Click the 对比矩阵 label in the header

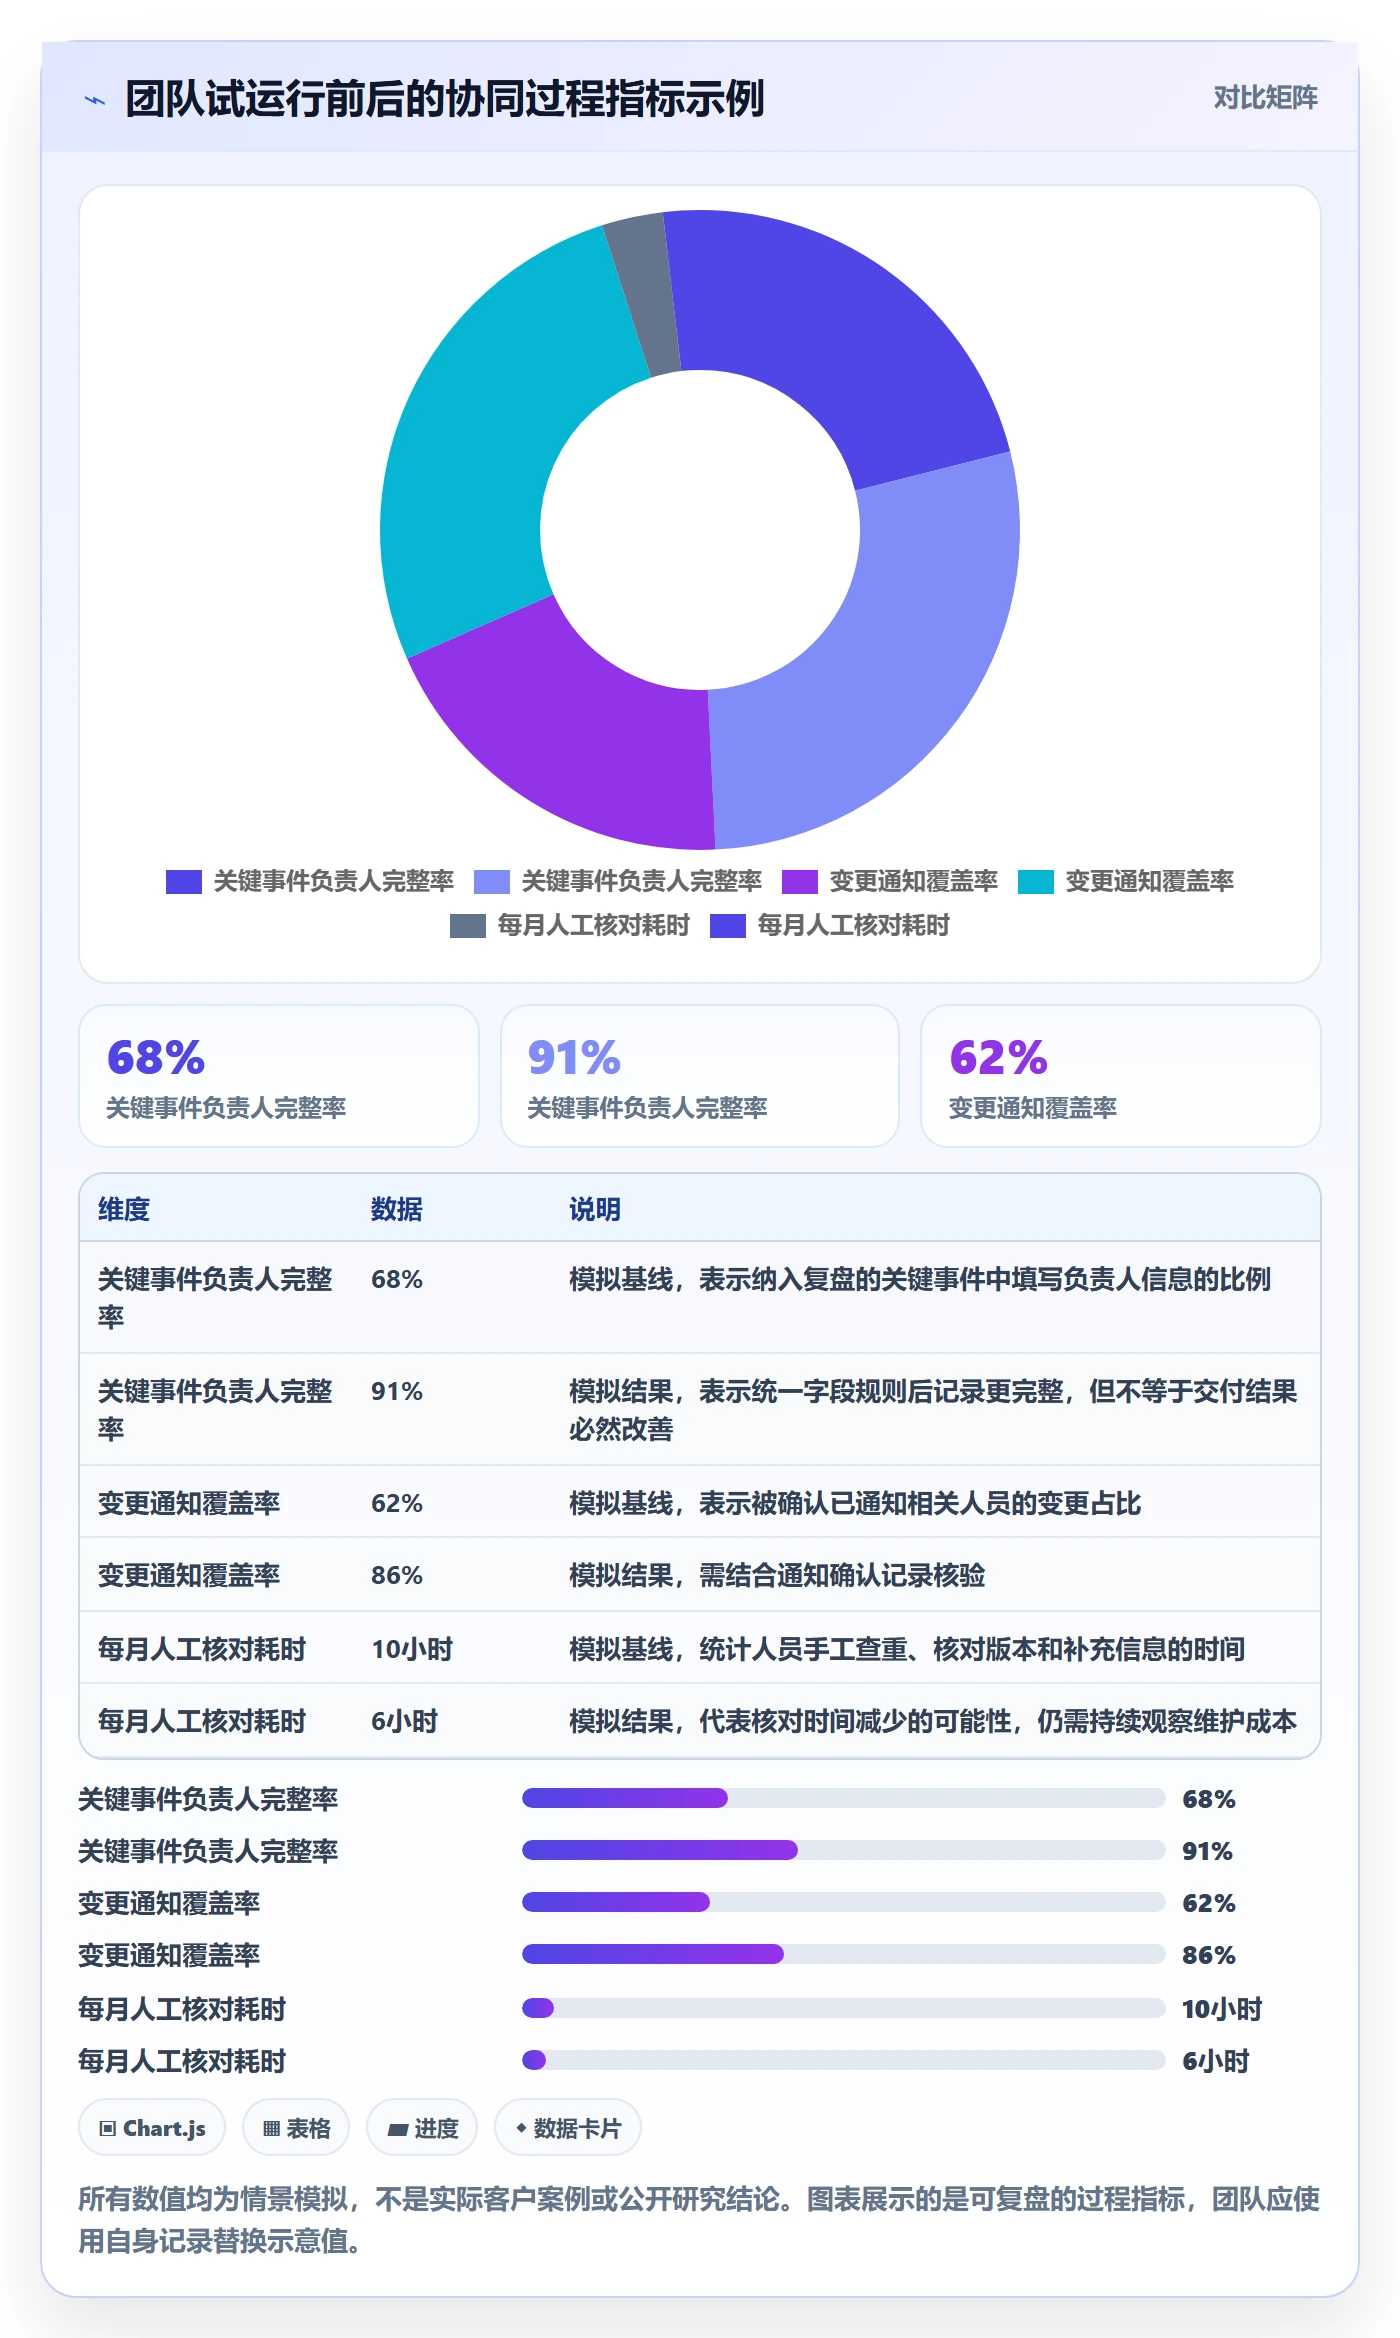[1265, 98]
